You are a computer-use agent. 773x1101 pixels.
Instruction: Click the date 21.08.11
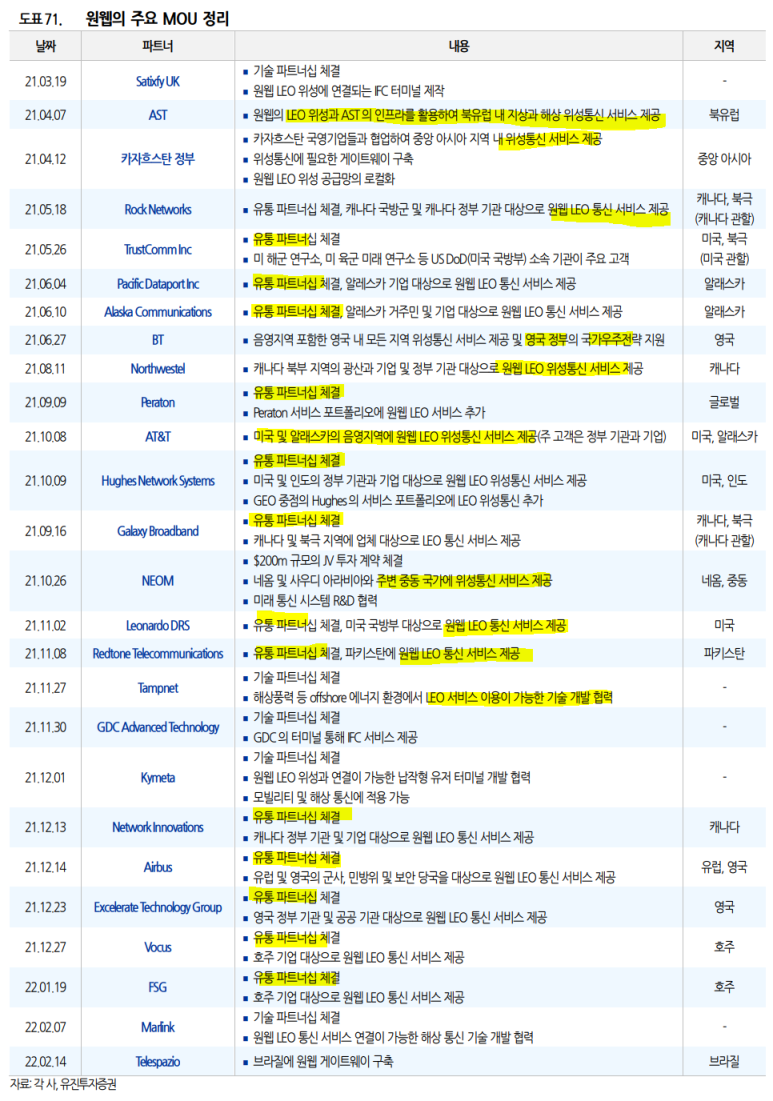click(x=46, y=369)
